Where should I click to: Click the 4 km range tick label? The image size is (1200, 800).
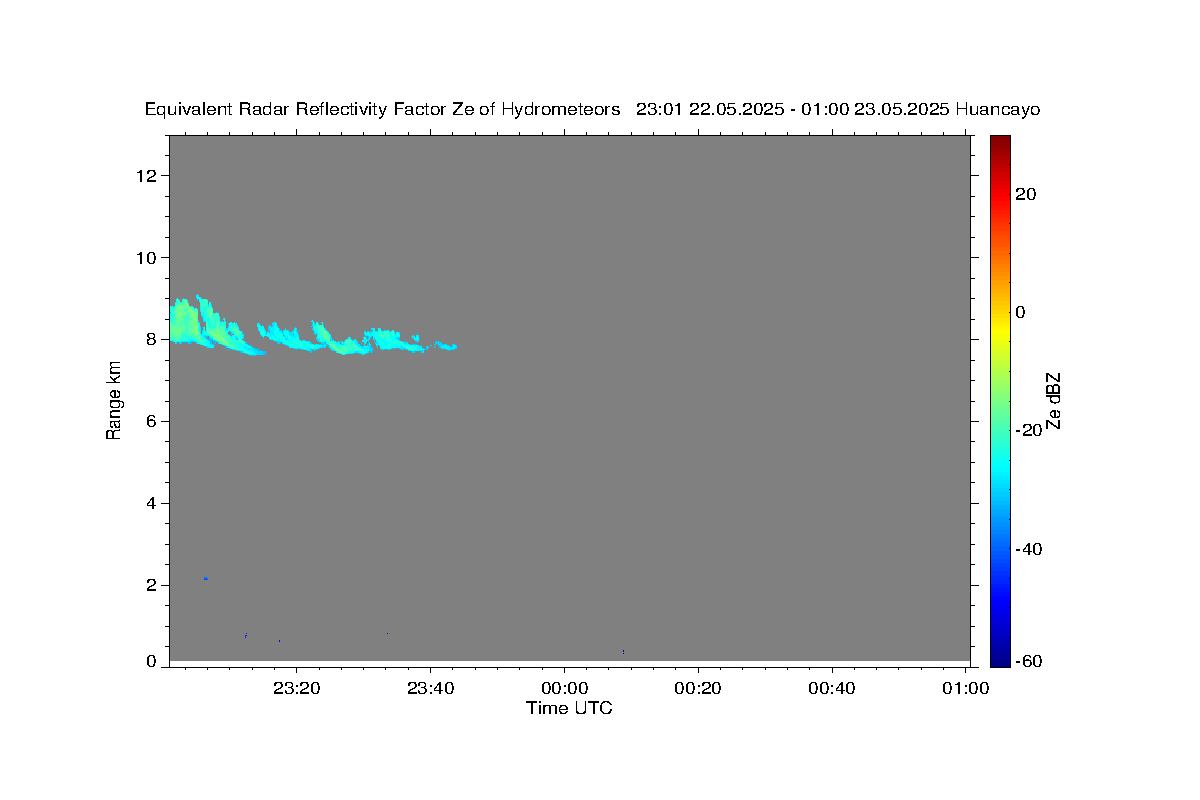tap(152, 503)
